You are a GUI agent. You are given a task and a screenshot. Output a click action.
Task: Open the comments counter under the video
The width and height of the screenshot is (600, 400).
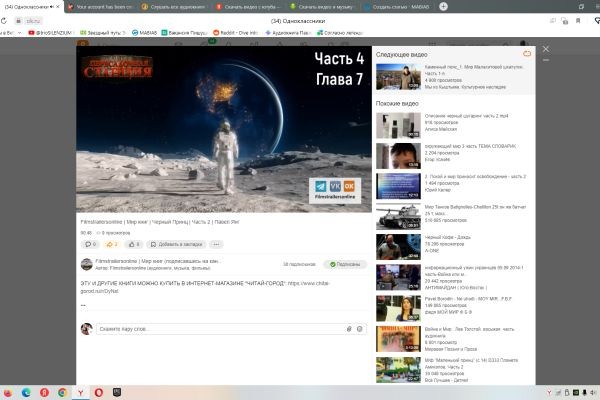(90, 244)
